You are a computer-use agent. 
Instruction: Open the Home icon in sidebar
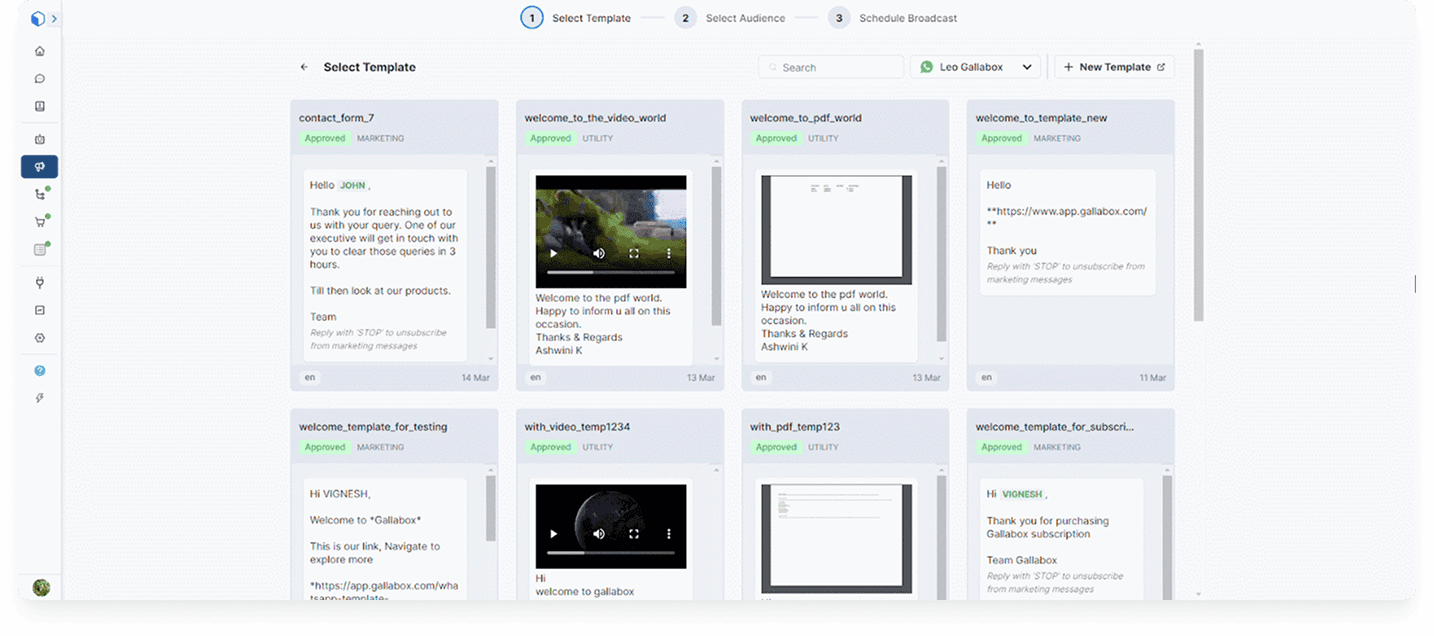(x=40, y=51)
